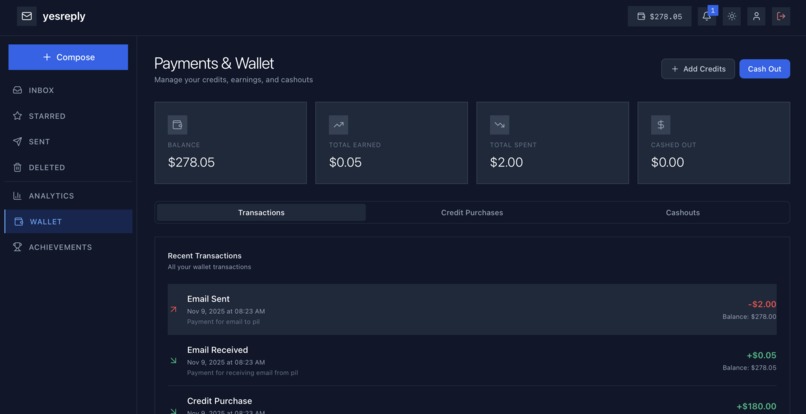Select the Wallet sidebar item
Image resolution: width=806 pixels, height=414 pixels.
pyautogui.click(x=68, y=222)
